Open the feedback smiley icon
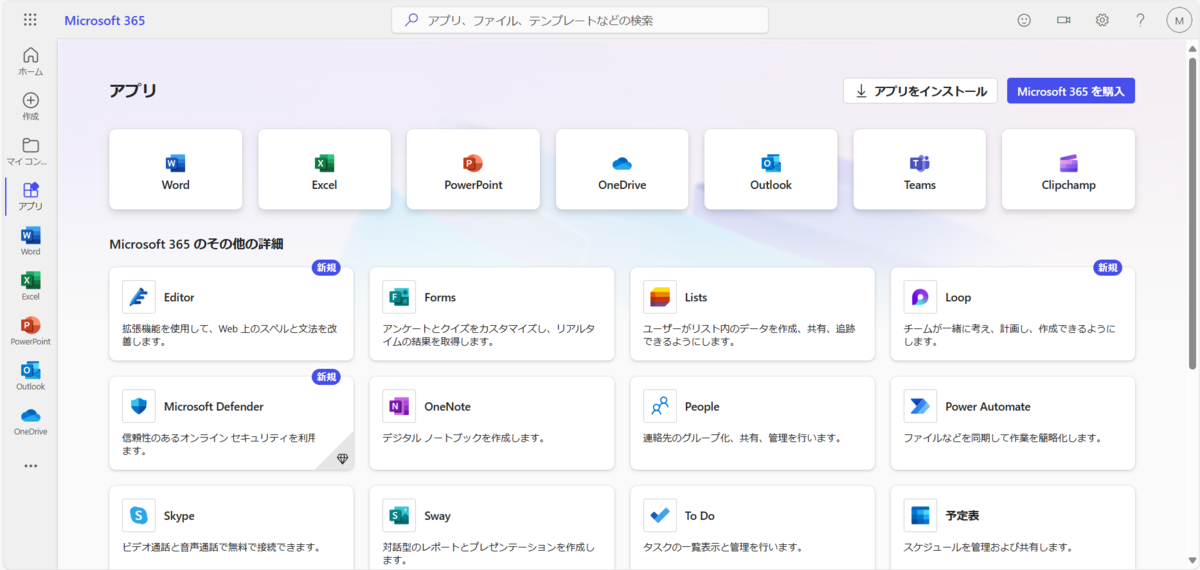This screenshot has height=570, width=1200. tap(1024, 20)
